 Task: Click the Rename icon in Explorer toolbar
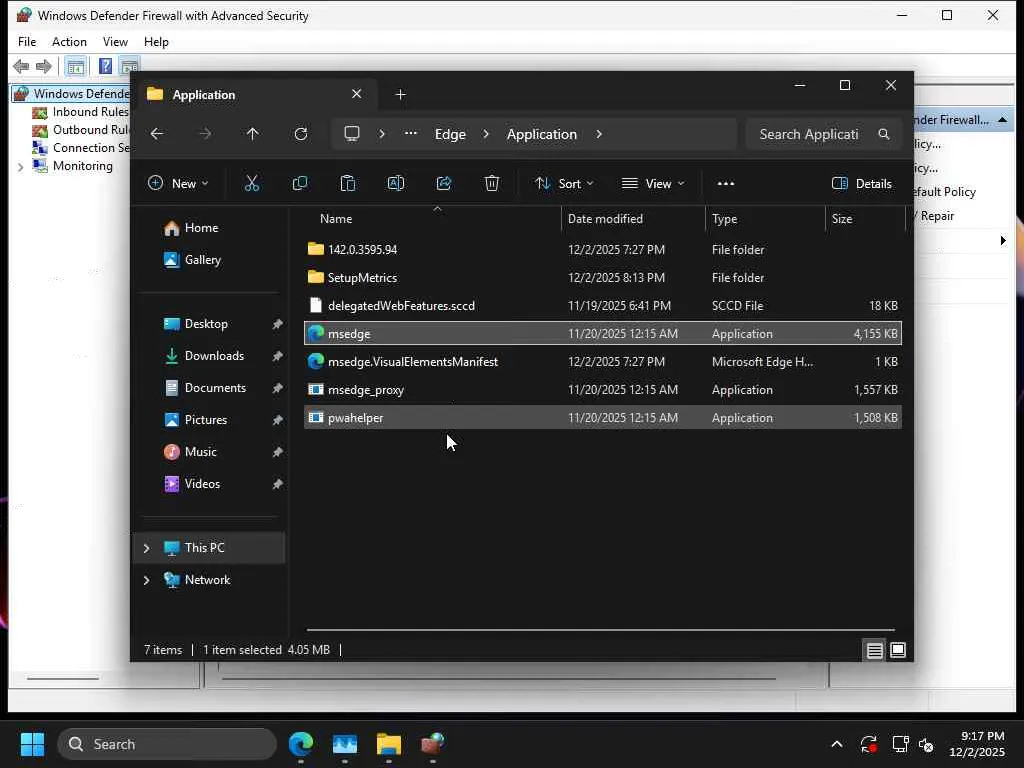tap(396, 184)
